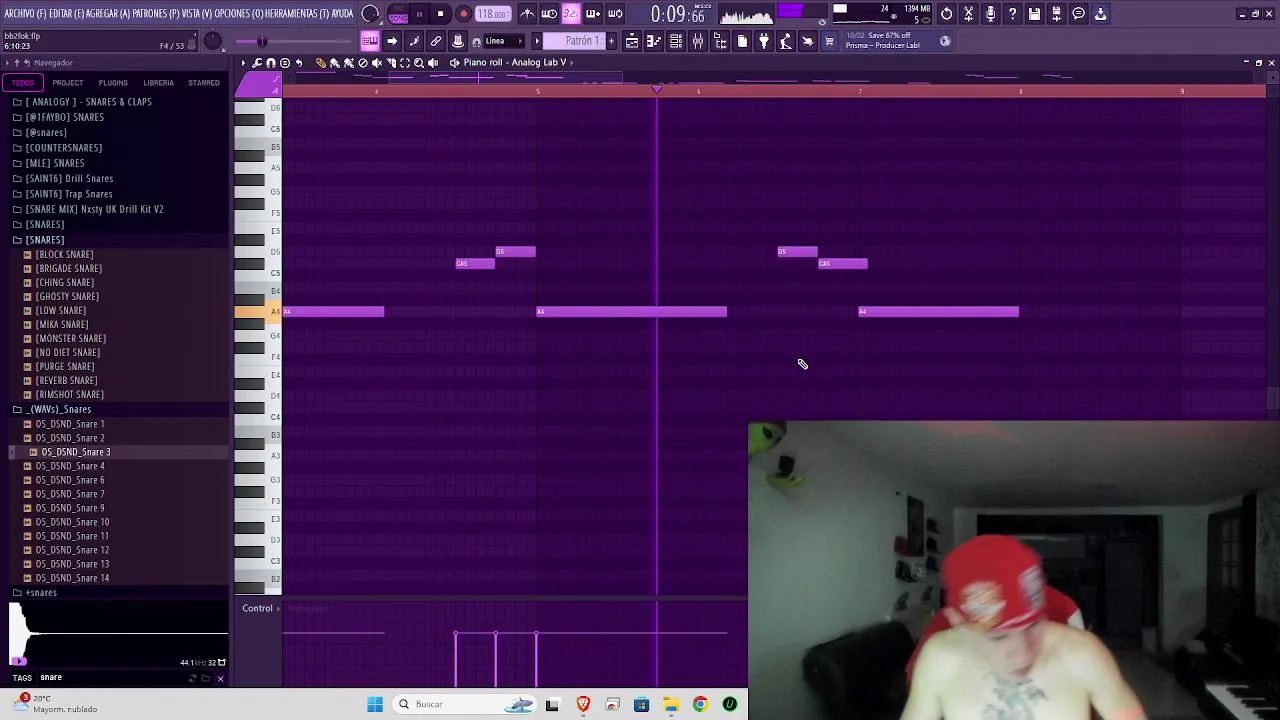The height and width of the screenshot is (720, 1280).
Task: Click the audio scissors tool icon
Action: tap(968, 14)
